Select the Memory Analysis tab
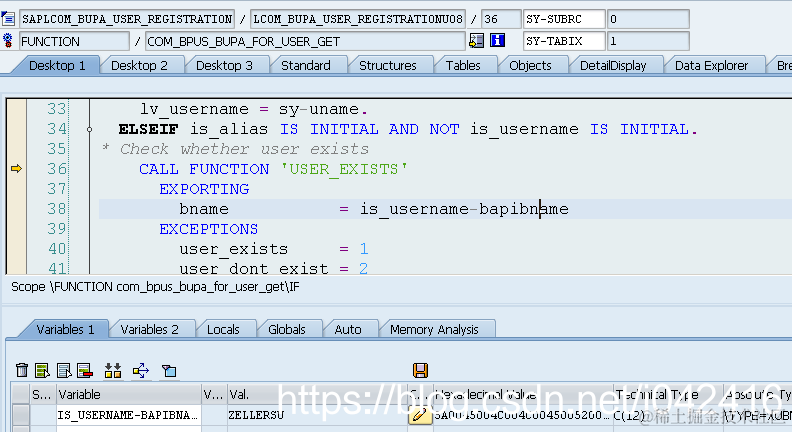Screen dimensions: 792x432 click(x=434, y=329)
